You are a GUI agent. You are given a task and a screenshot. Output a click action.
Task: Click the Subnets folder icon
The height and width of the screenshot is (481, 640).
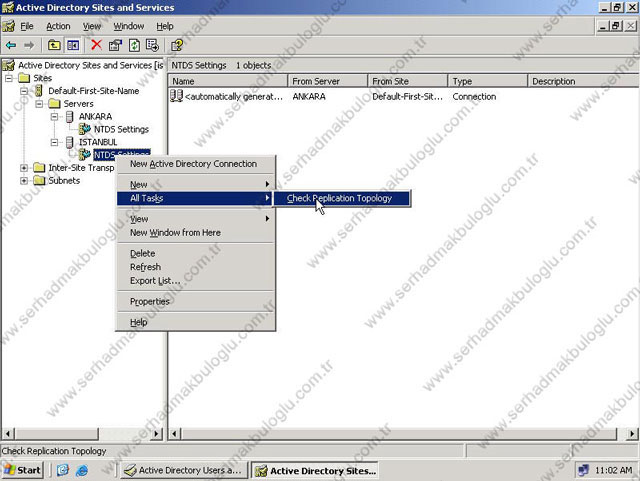(39, 180)
